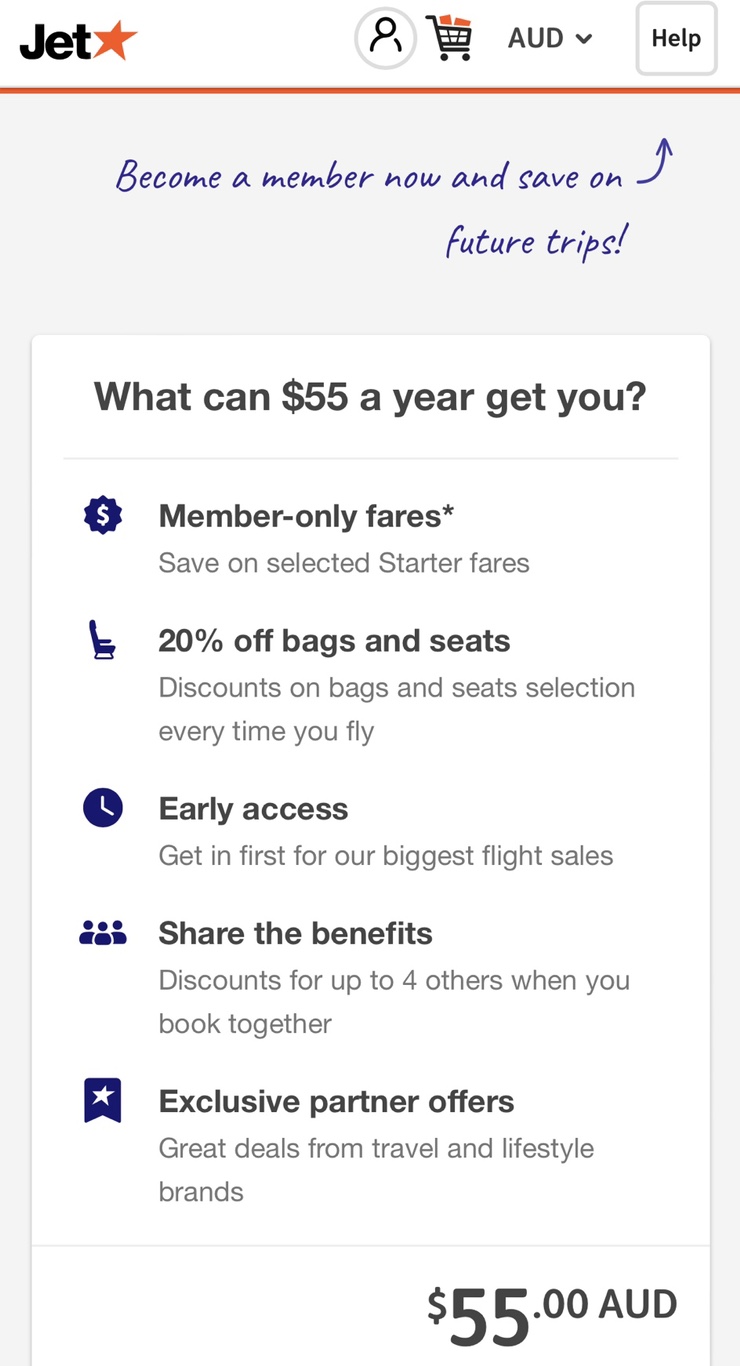This screenshot has height=1366, width=740.
Task: Open the user account profile icon
Action: pos(385,39)
